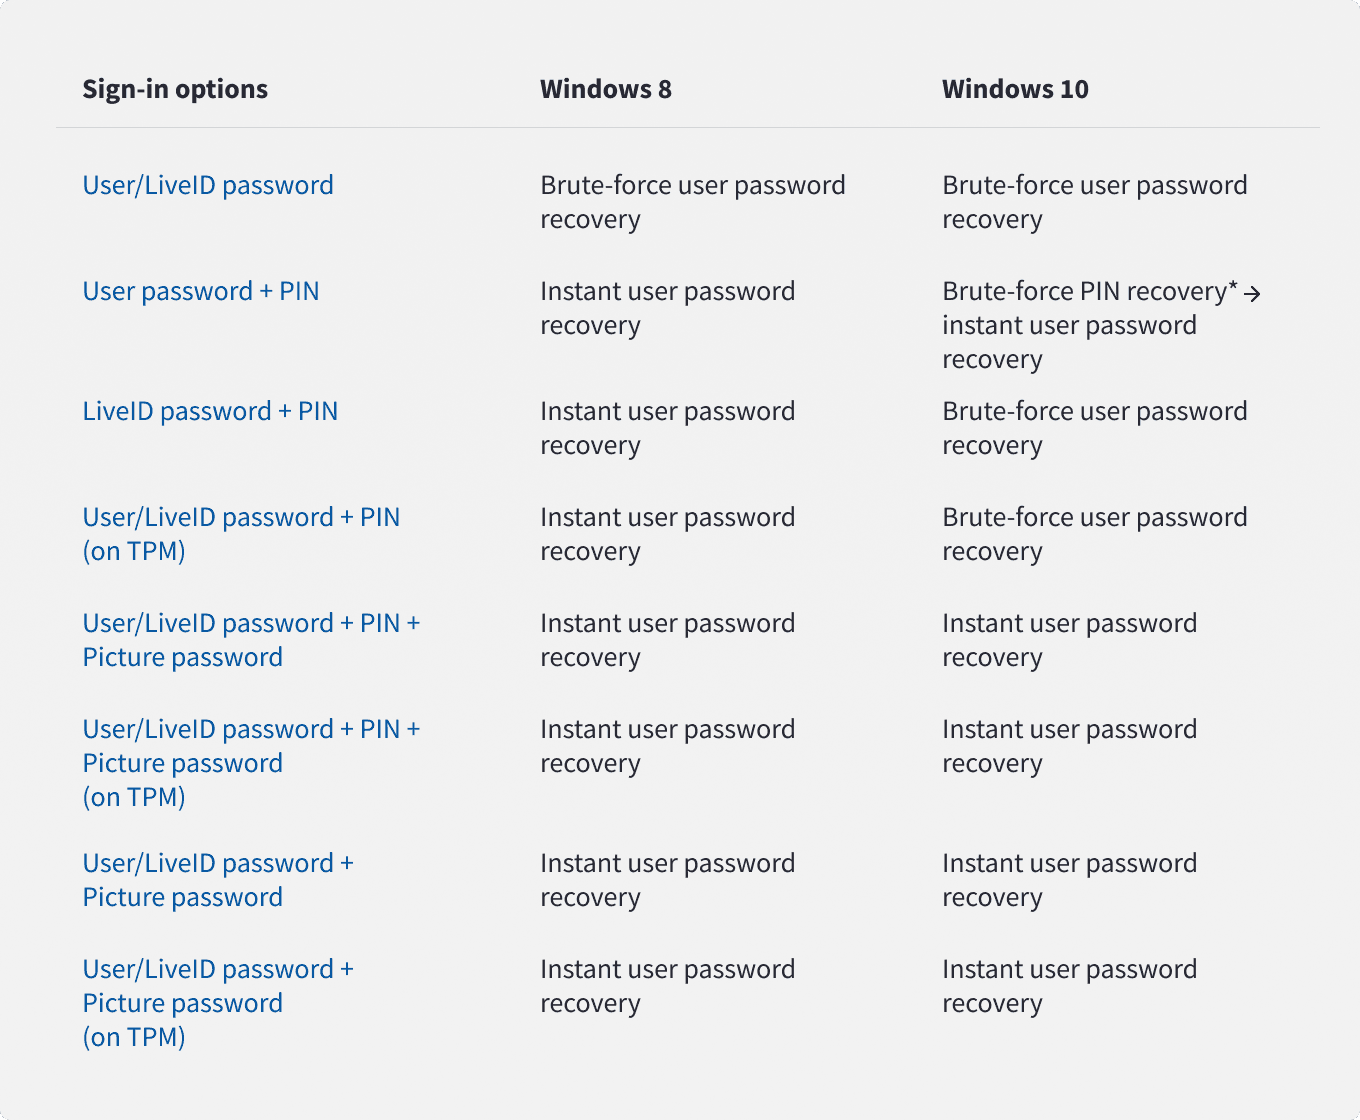The width and height of the screenshot is (1360, 1120).
Task: Click Windows 10 cell for LiveID password + PIN
Action: [1095, 428]
